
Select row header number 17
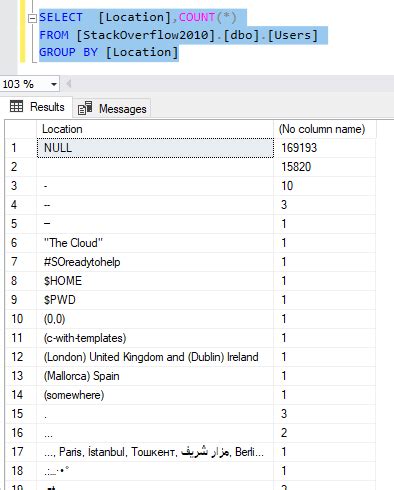21,452
